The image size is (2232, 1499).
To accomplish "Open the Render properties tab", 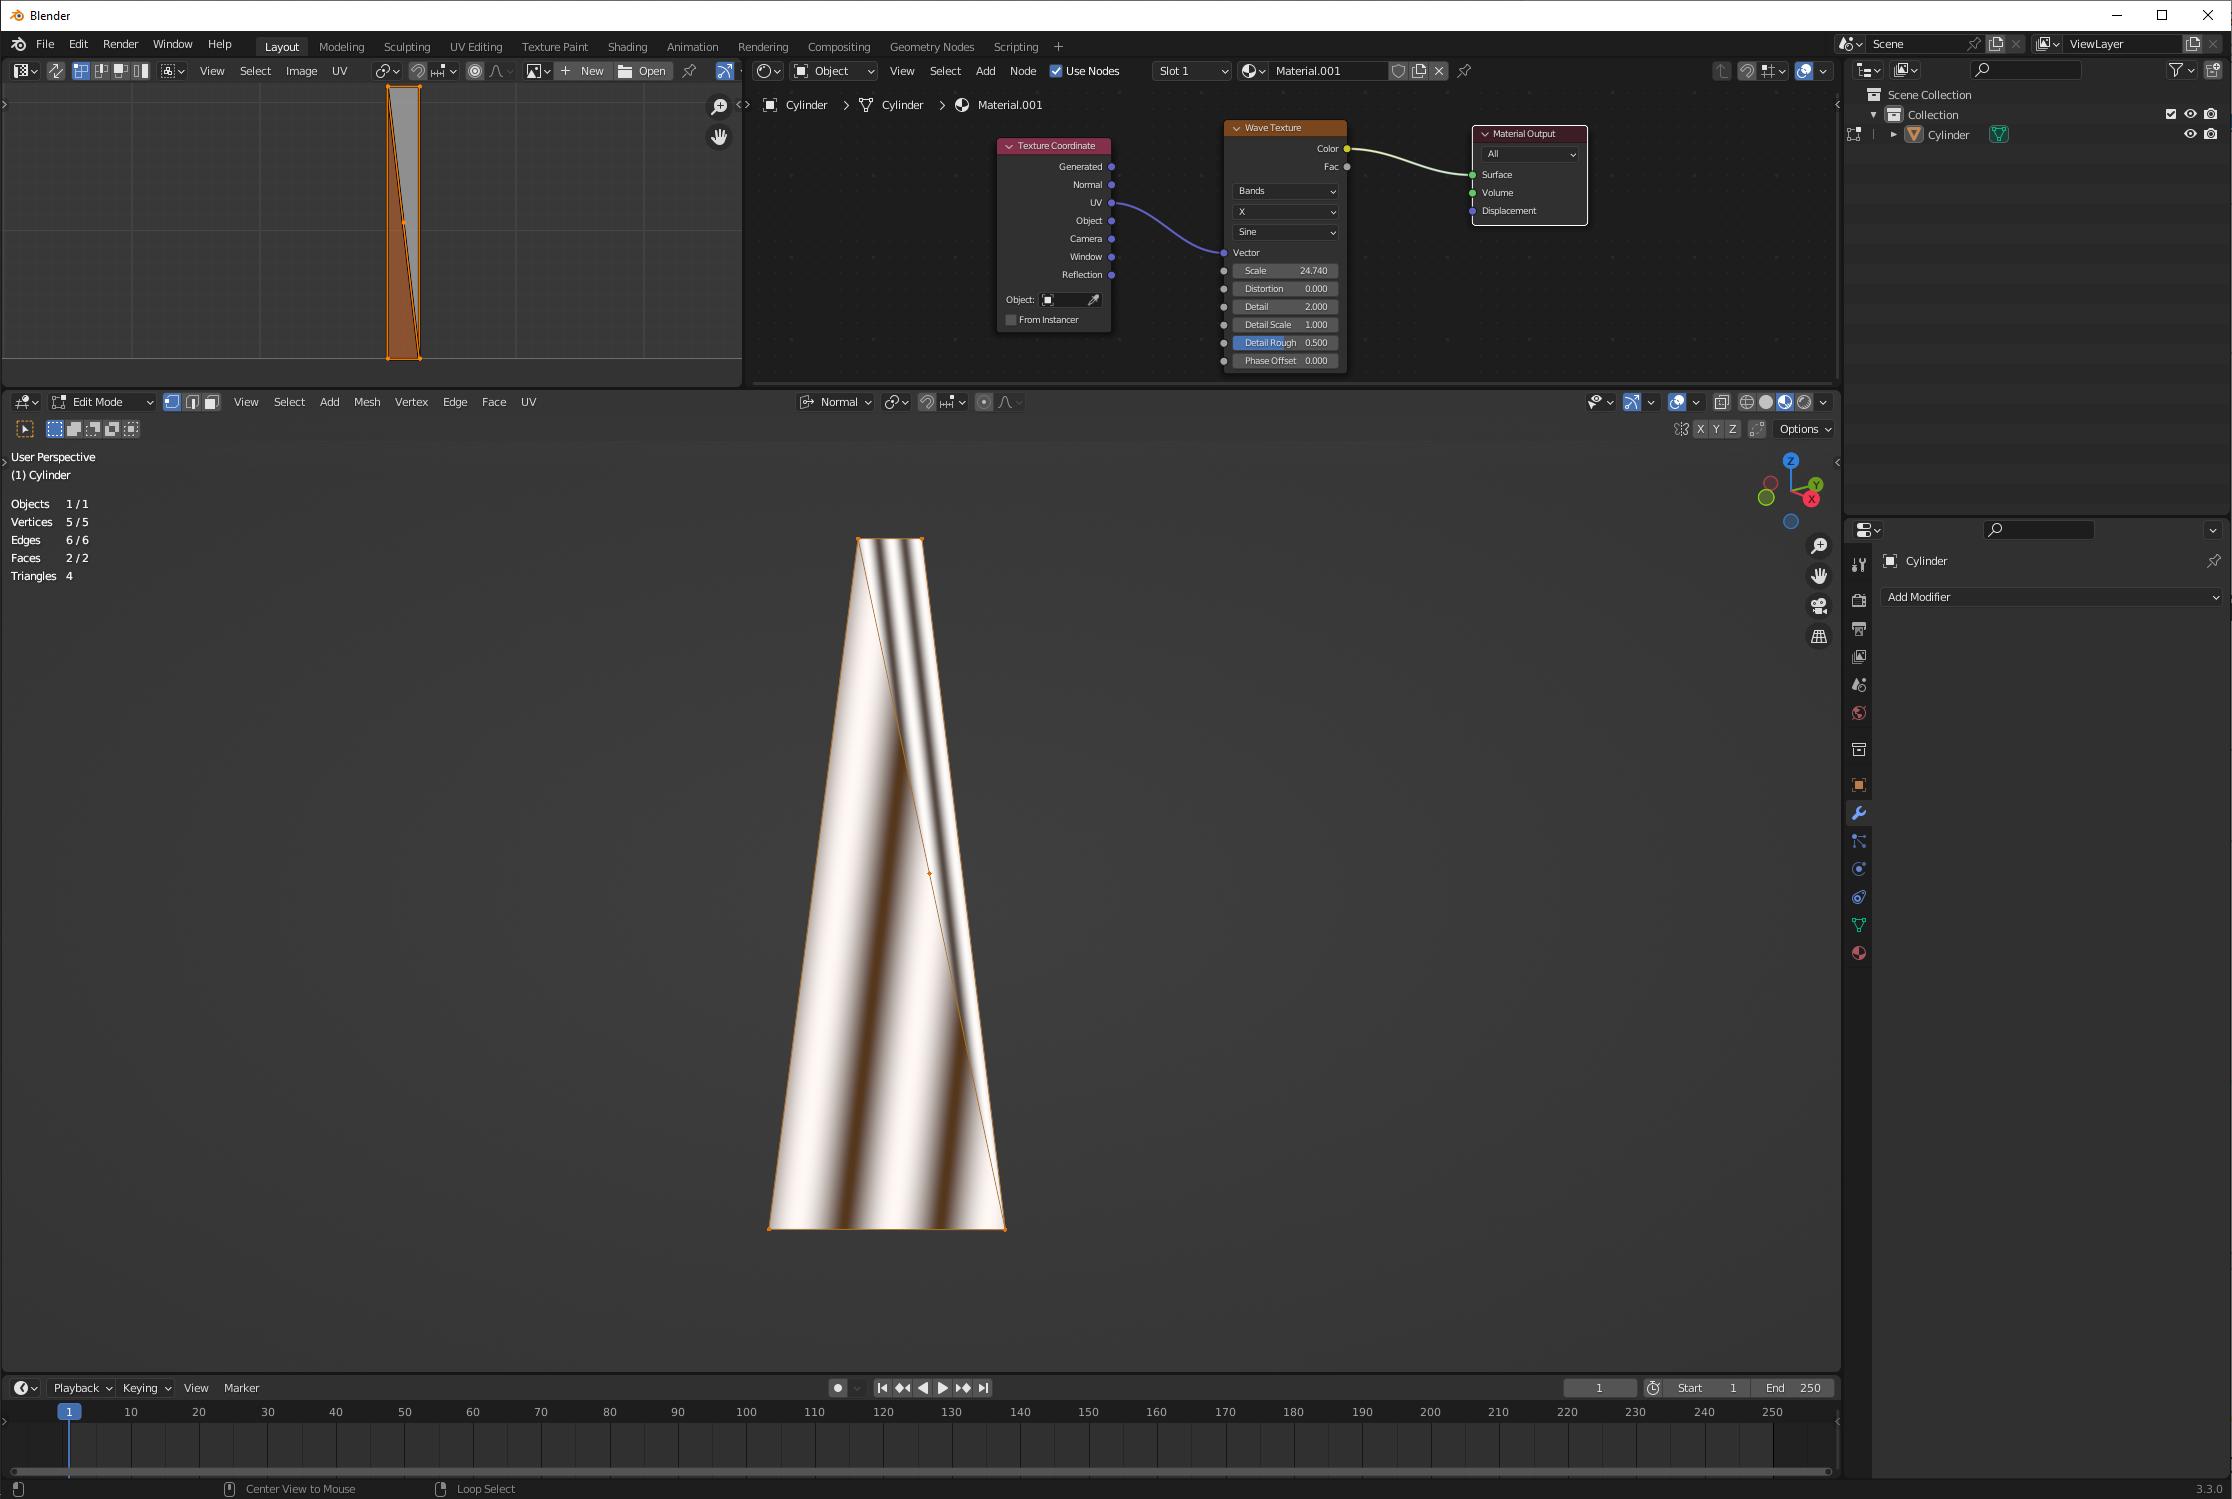I will coord(1859,601).
